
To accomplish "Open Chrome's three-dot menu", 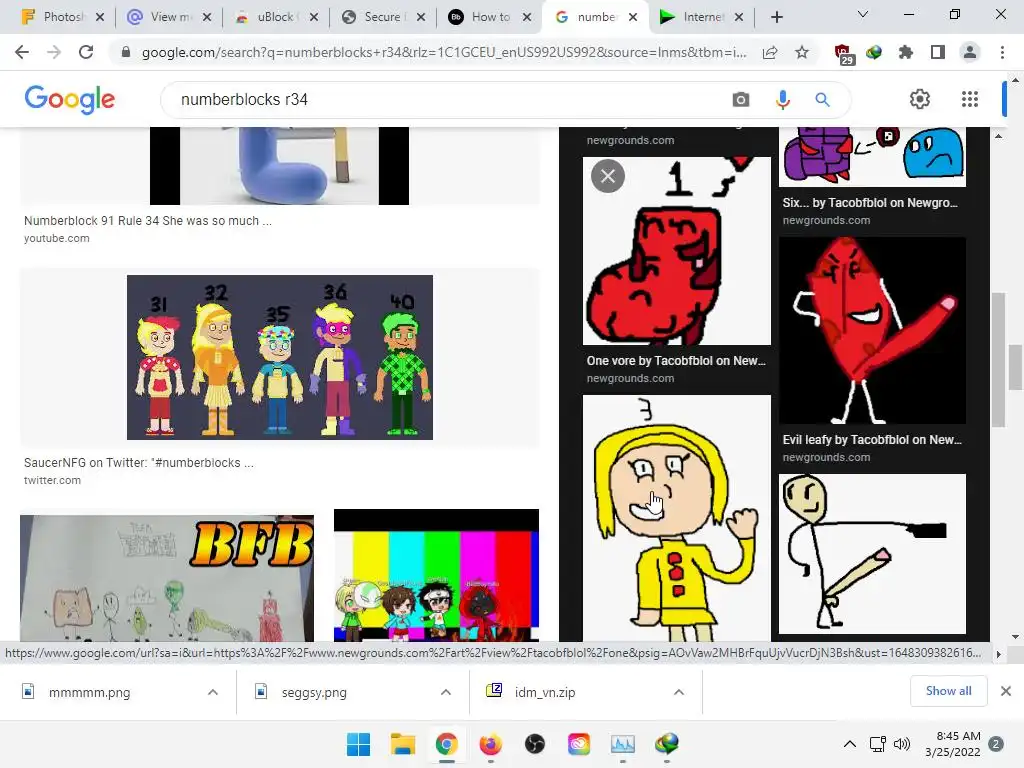I will (x=1002, y=52).
